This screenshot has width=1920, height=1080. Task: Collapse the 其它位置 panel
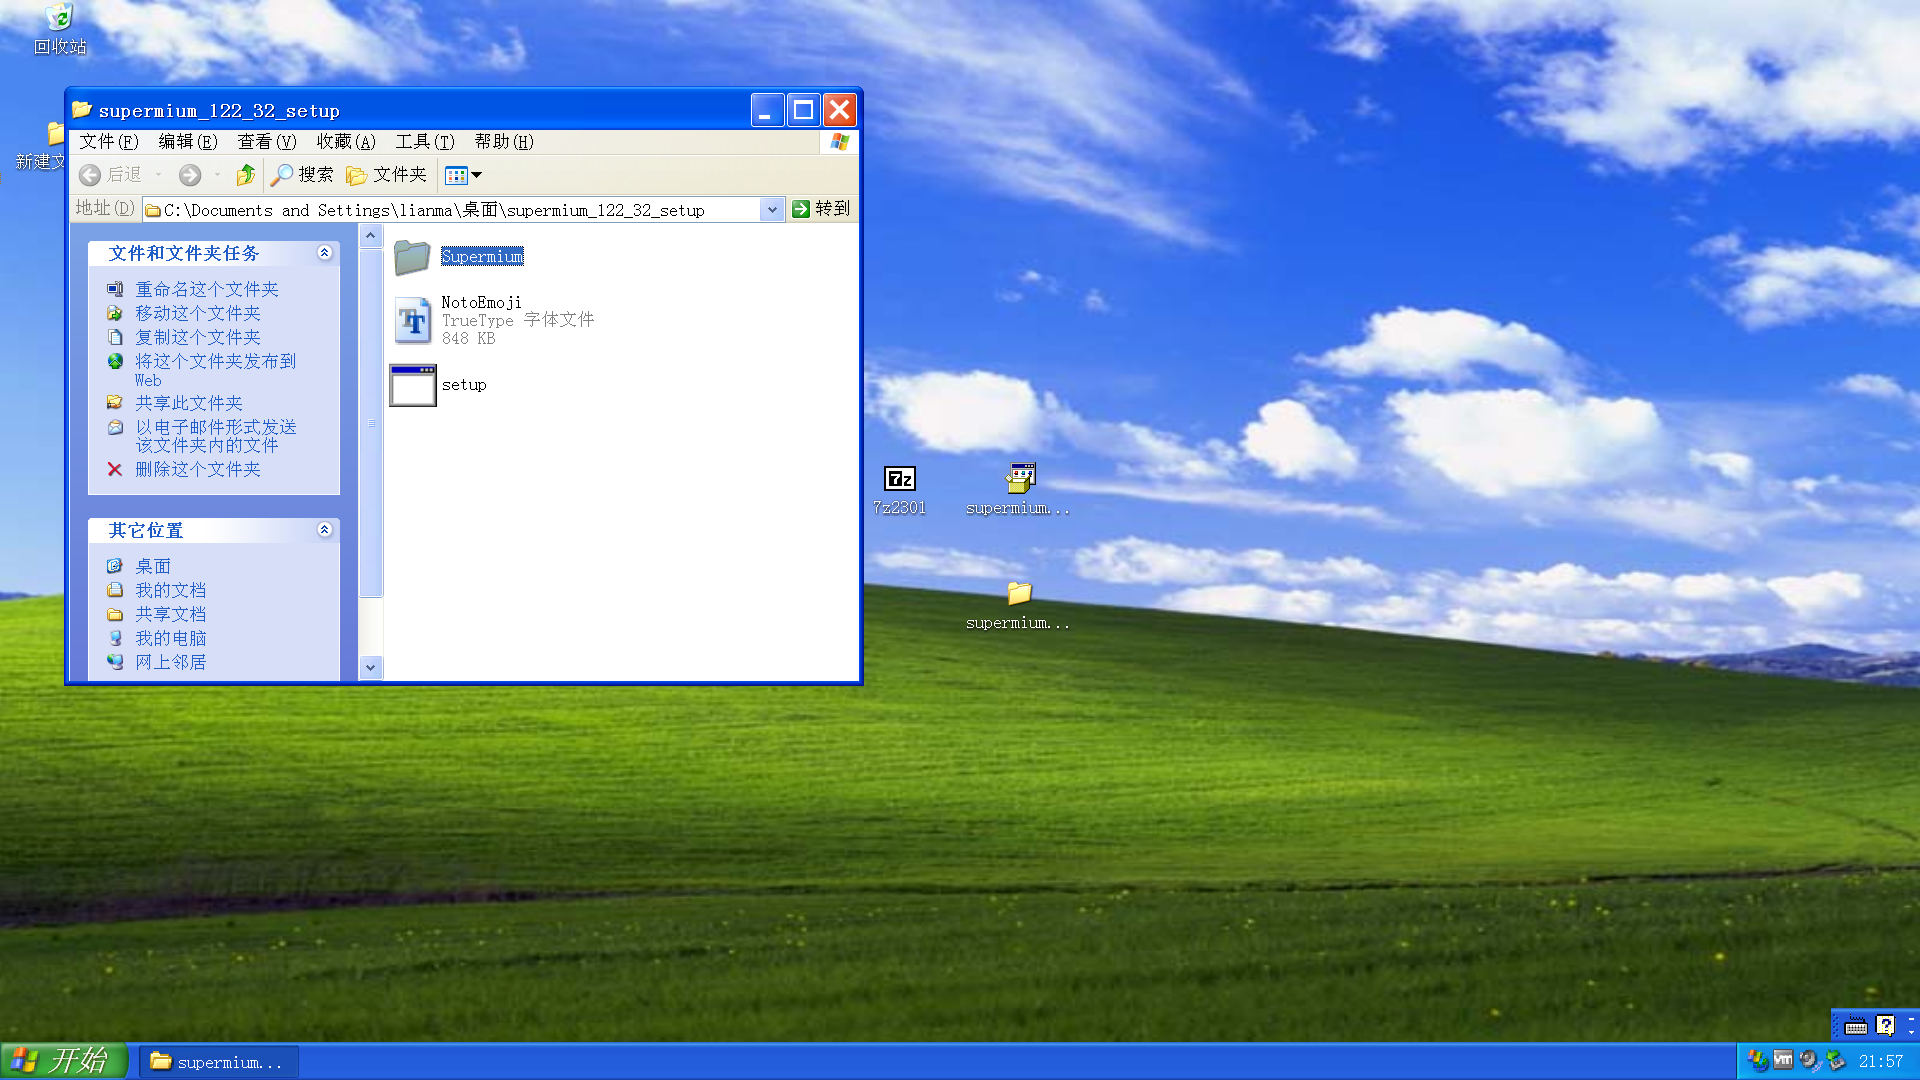pyautogui.click(x=324, y=530)
